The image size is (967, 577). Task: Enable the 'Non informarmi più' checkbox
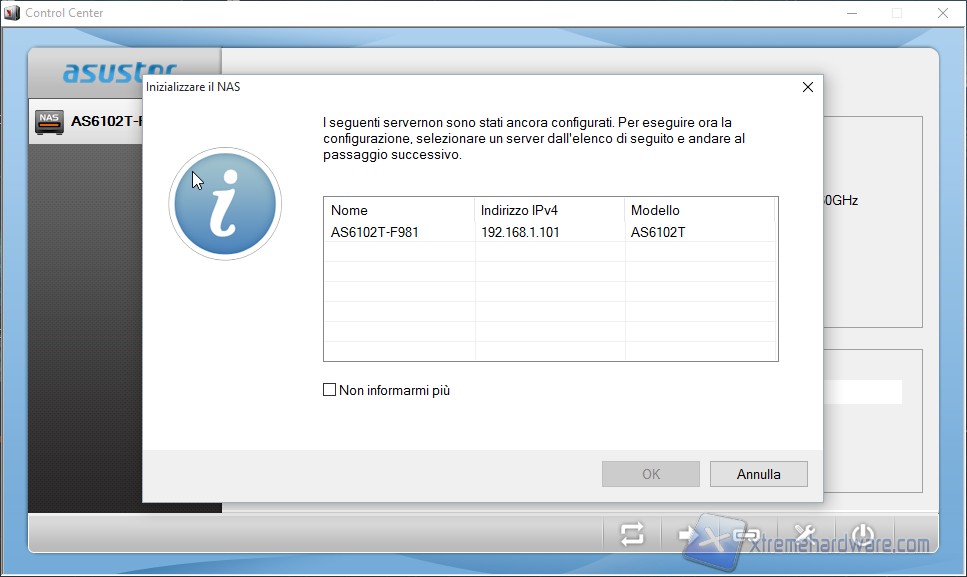329,390
